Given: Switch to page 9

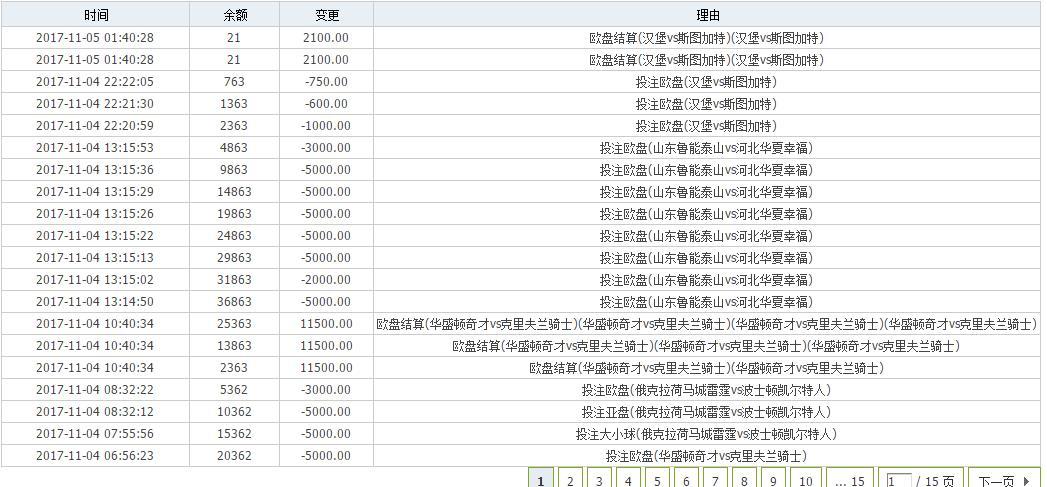Looking at the screenshot, I should point(773,480).
